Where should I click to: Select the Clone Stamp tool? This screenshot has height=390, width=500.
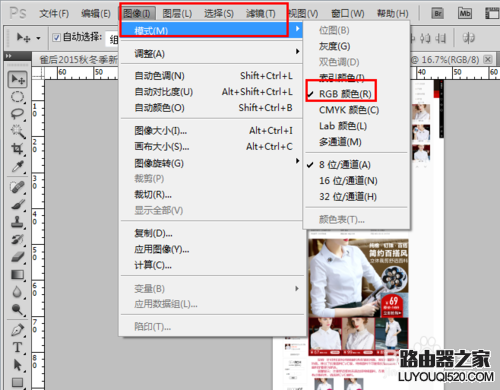(17, 222)
